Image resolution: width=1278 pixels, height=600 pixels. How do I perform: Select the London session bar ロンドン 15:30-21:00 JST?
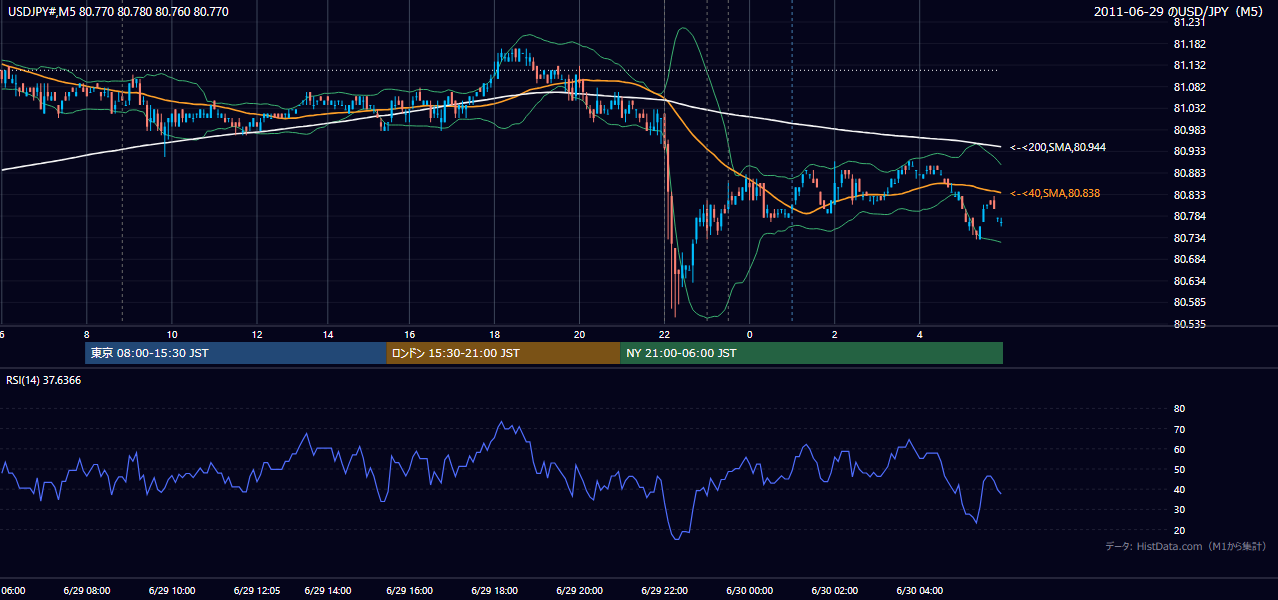(503, 353)
